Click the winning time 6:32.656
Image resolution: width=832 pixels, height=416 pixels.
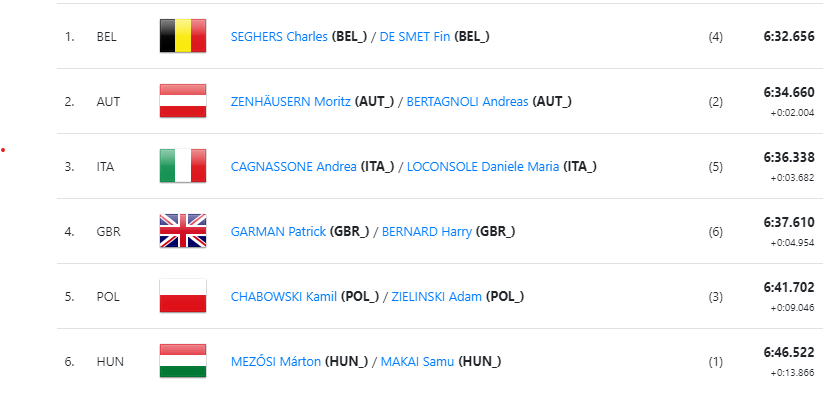pyautogui.click(x=789, y=37)
